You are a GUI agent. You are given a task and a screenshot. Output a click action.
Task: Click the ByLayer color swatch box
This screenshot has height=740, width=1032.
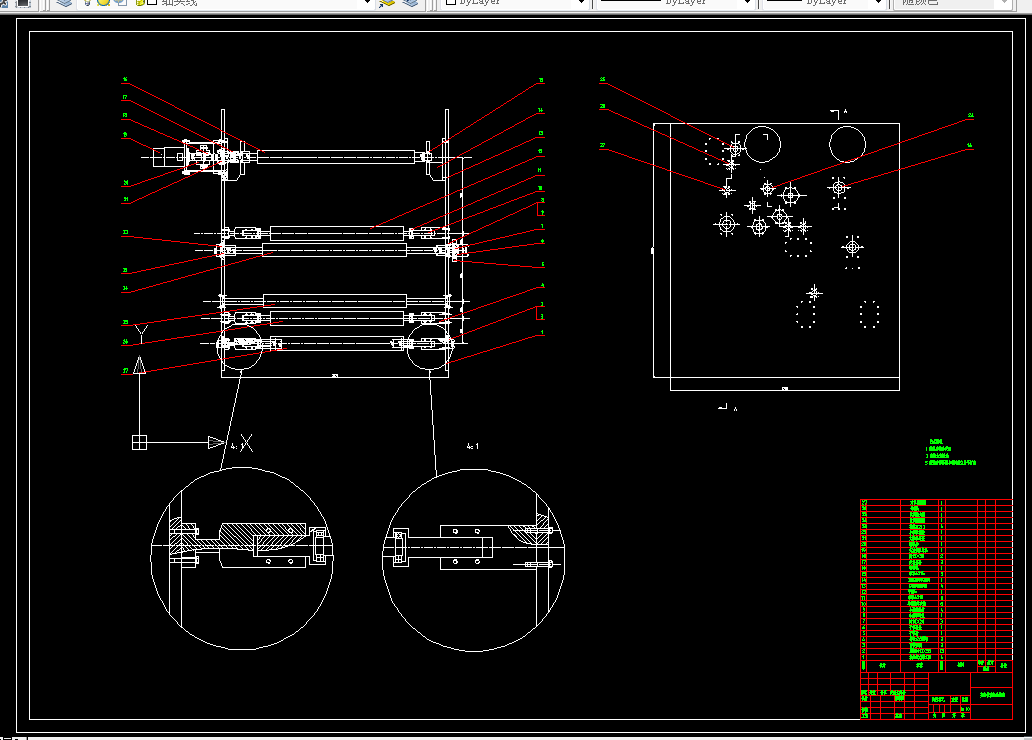tap(451, 3)
